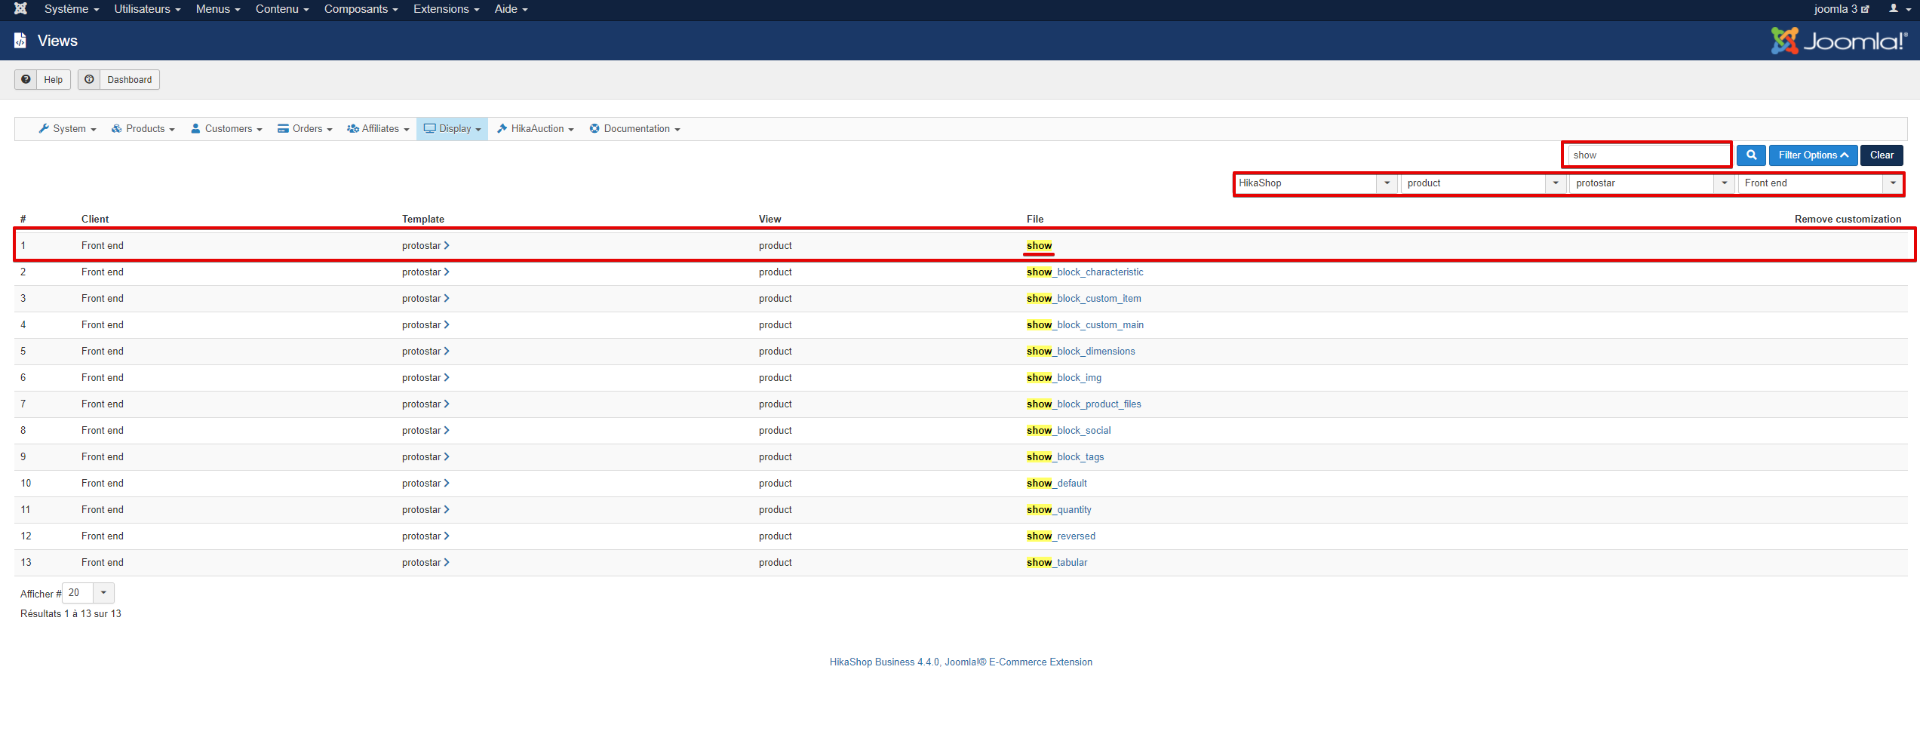This screenshot has width=1920, height=731.
Task: Open the show_block_img view file
Action: [x=1064, y=378]
